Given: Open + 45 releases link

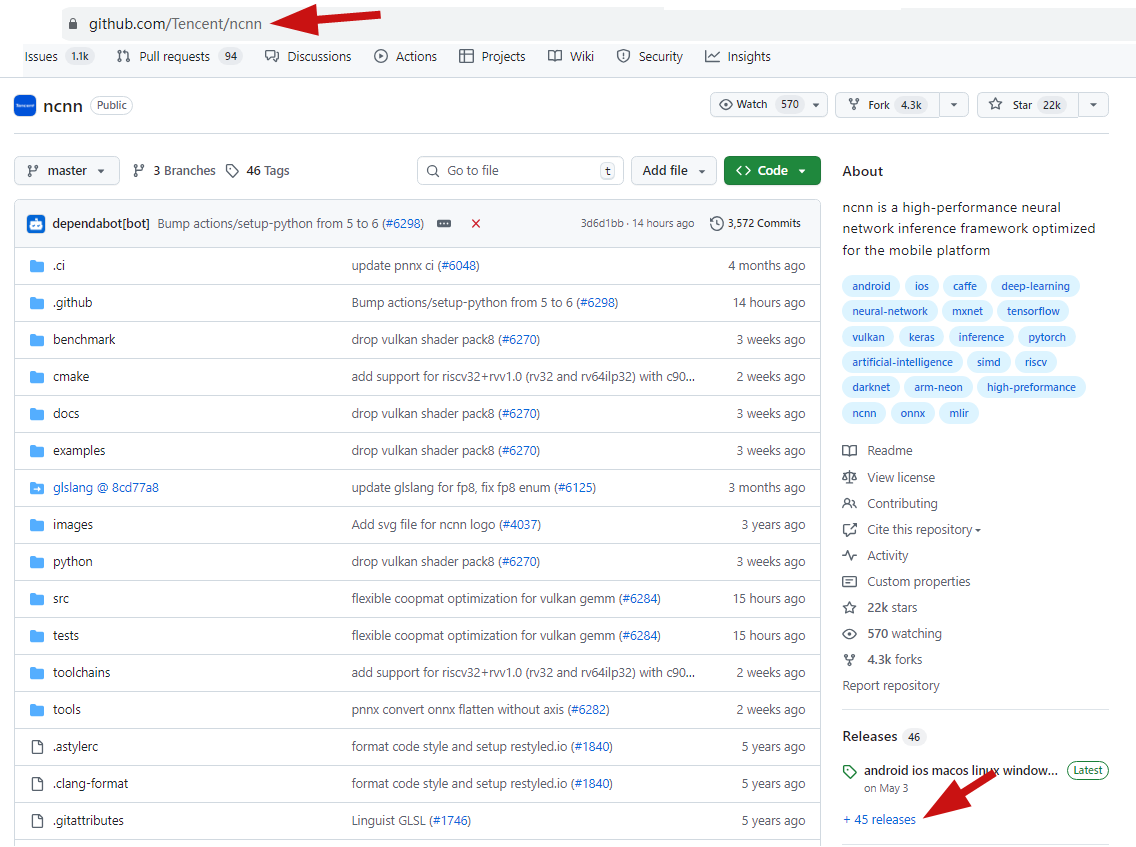Looking at the screenshot, I should pos(880,820).
